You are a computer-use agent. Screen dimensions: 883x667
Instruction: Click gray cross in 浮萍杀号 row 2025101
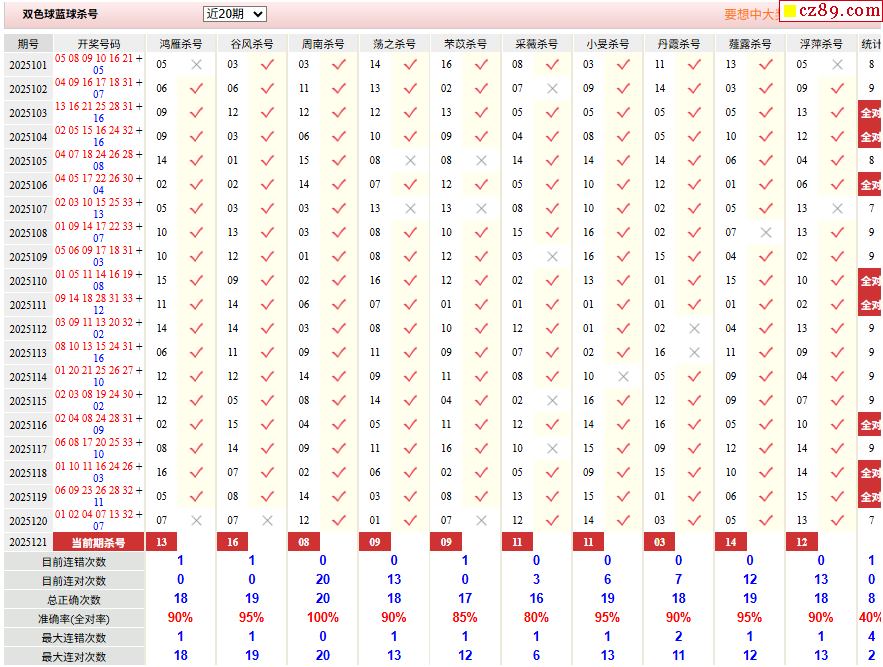837,65
